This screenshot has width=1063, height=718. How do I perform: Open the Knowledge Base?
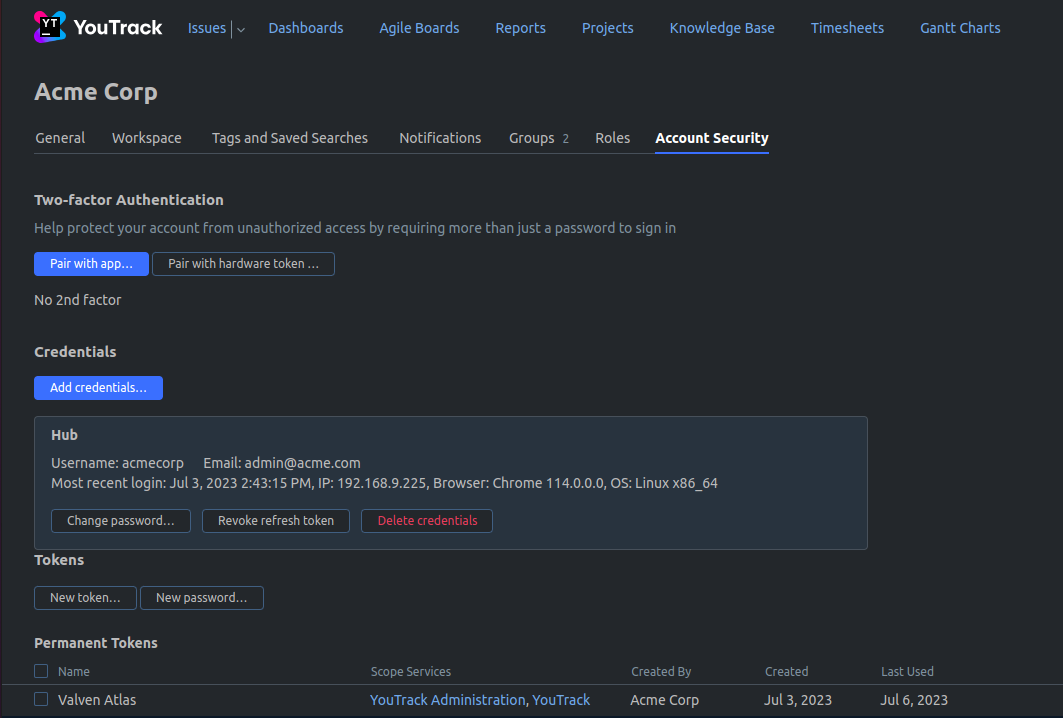722,28
